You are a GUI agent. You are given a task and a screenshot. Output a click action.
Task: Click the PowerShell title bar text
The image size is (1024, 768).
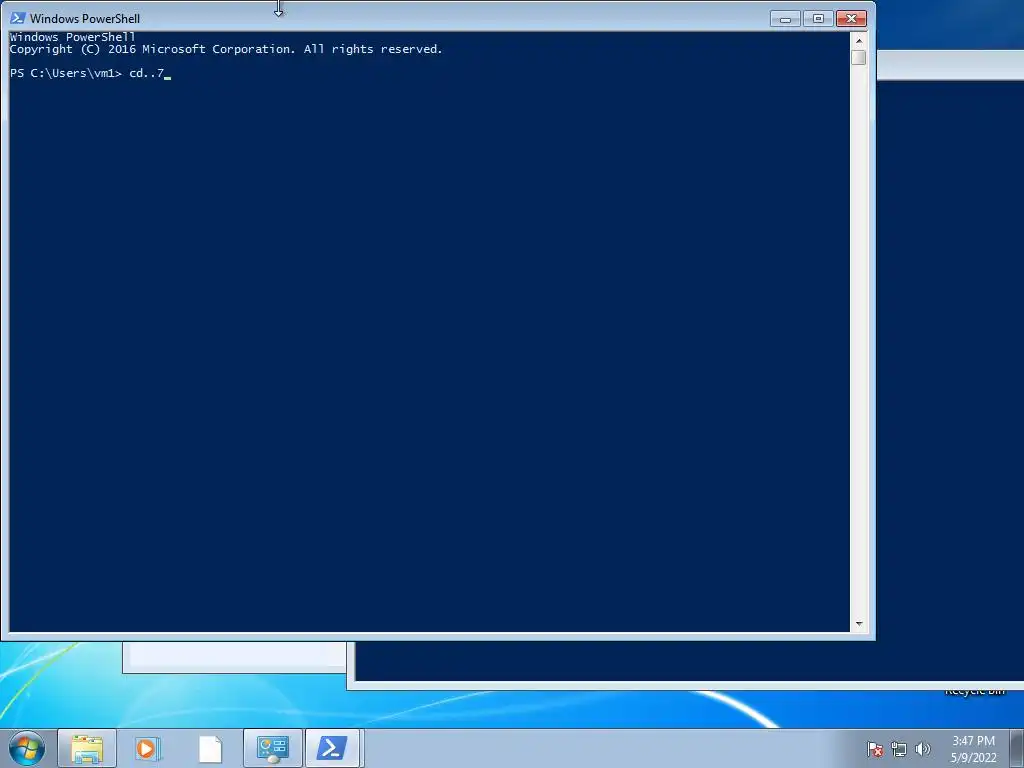coord(85,19)
